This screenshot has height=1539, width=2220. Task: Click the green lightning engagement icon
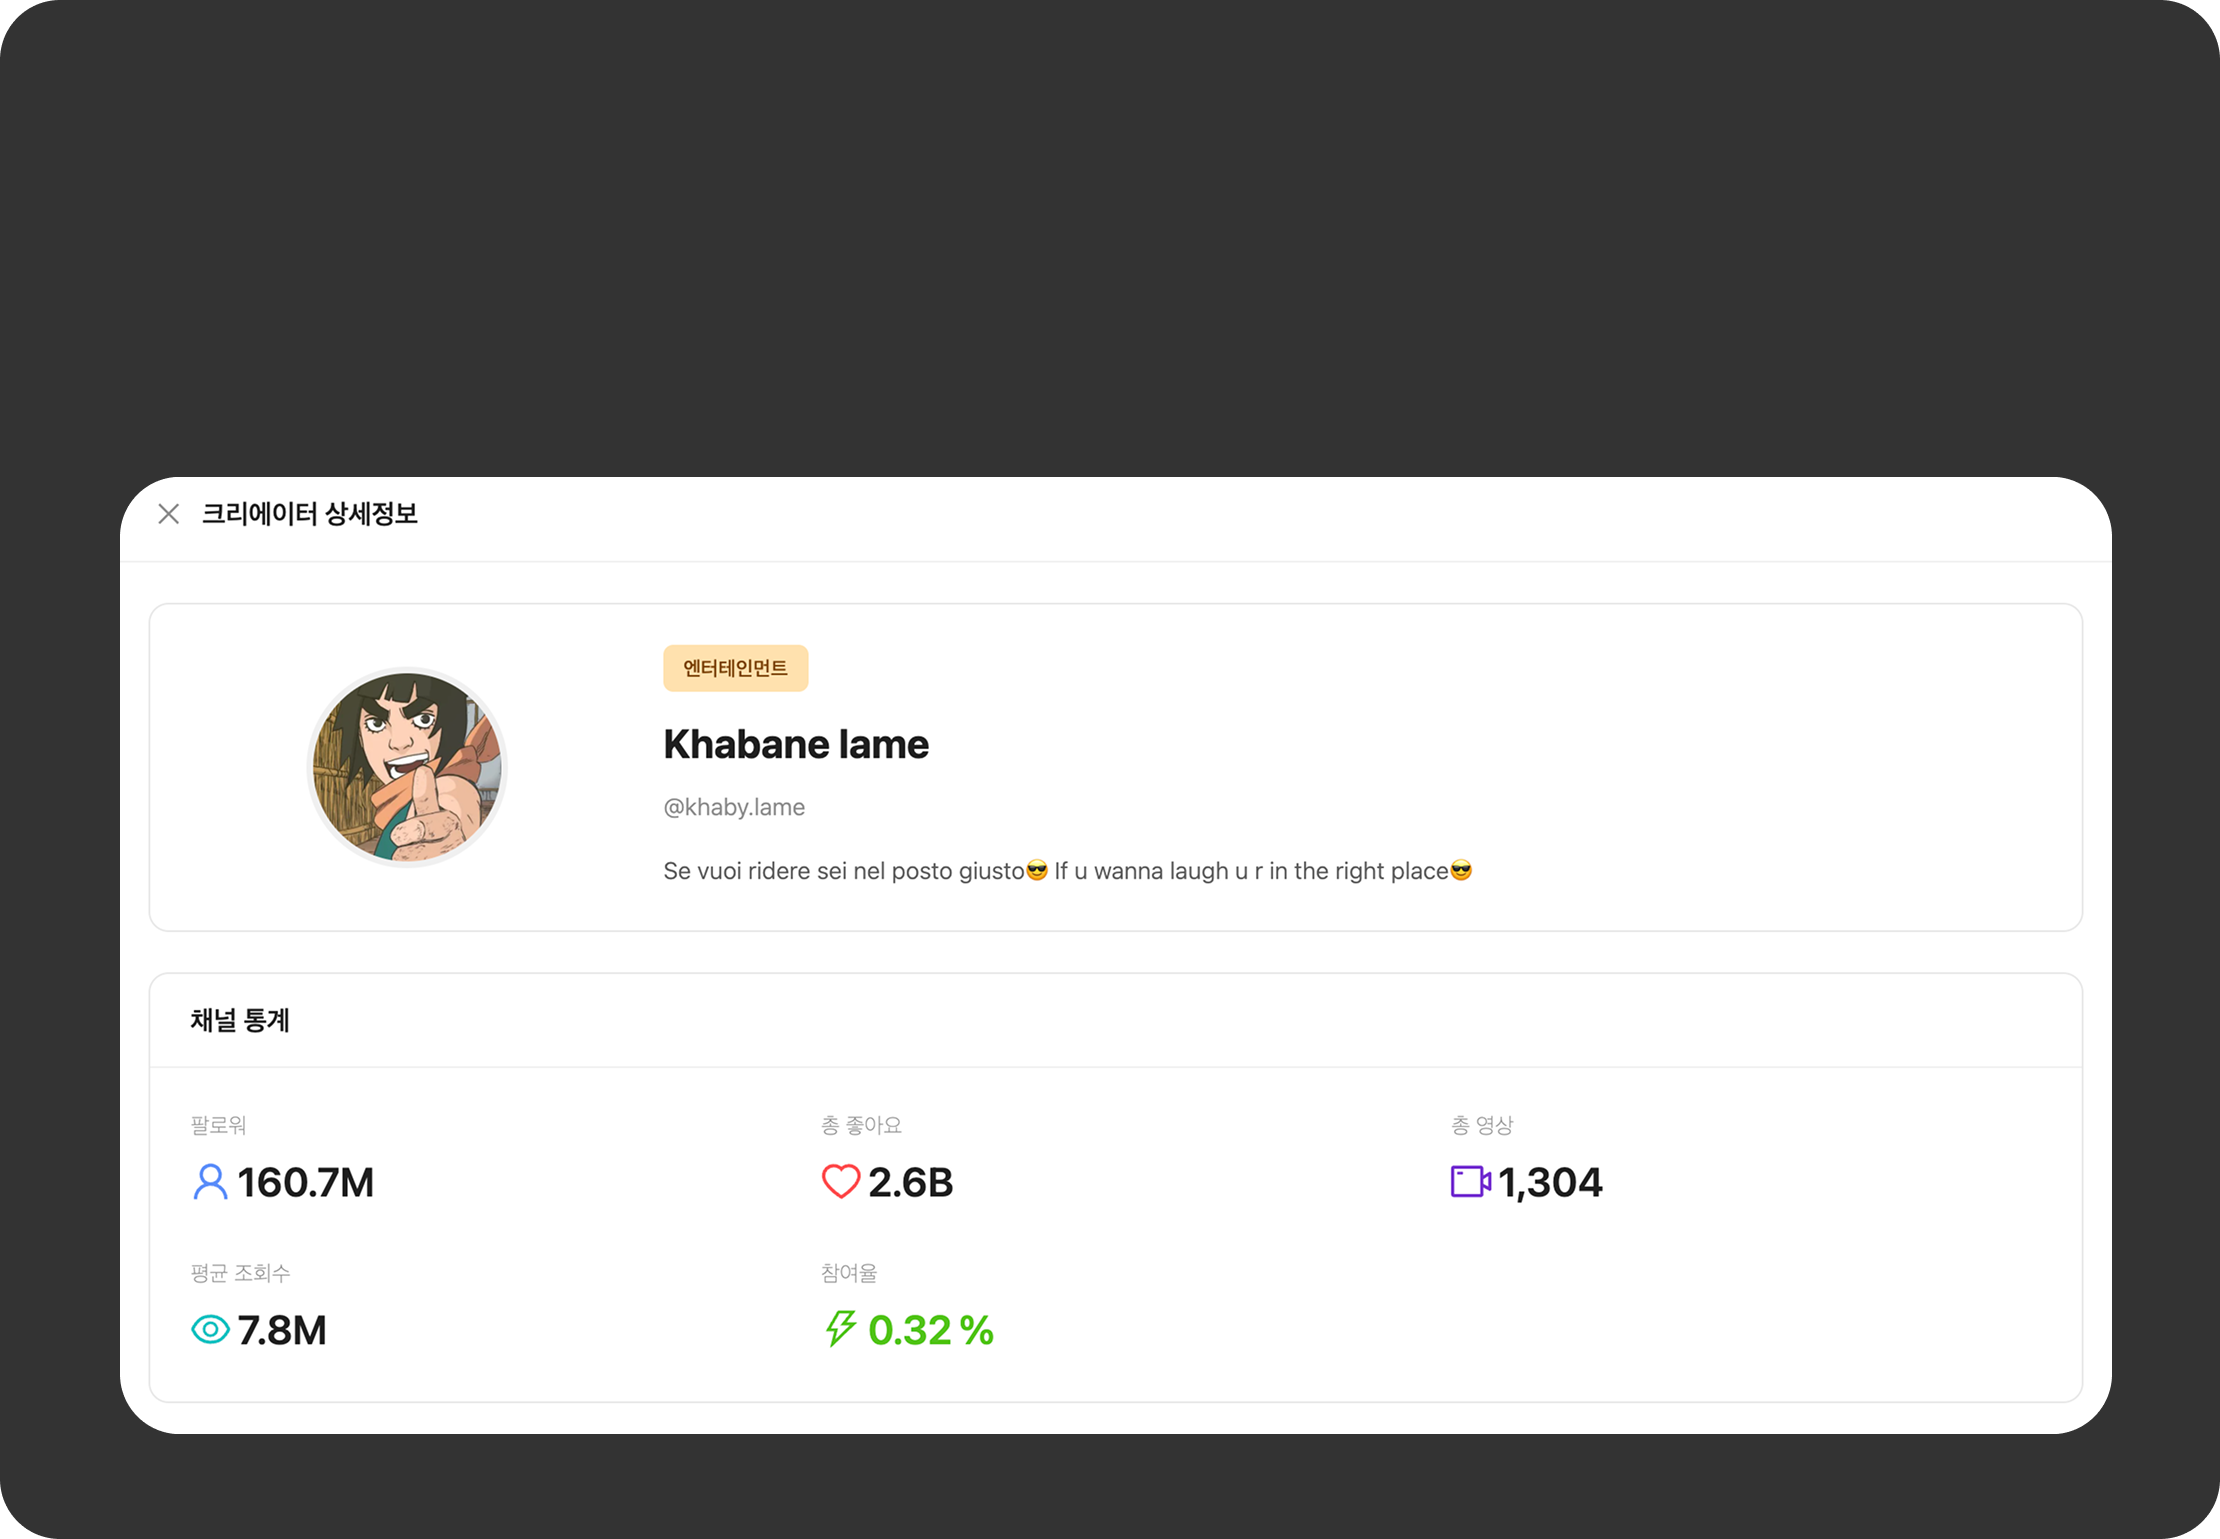point(840,1329)
